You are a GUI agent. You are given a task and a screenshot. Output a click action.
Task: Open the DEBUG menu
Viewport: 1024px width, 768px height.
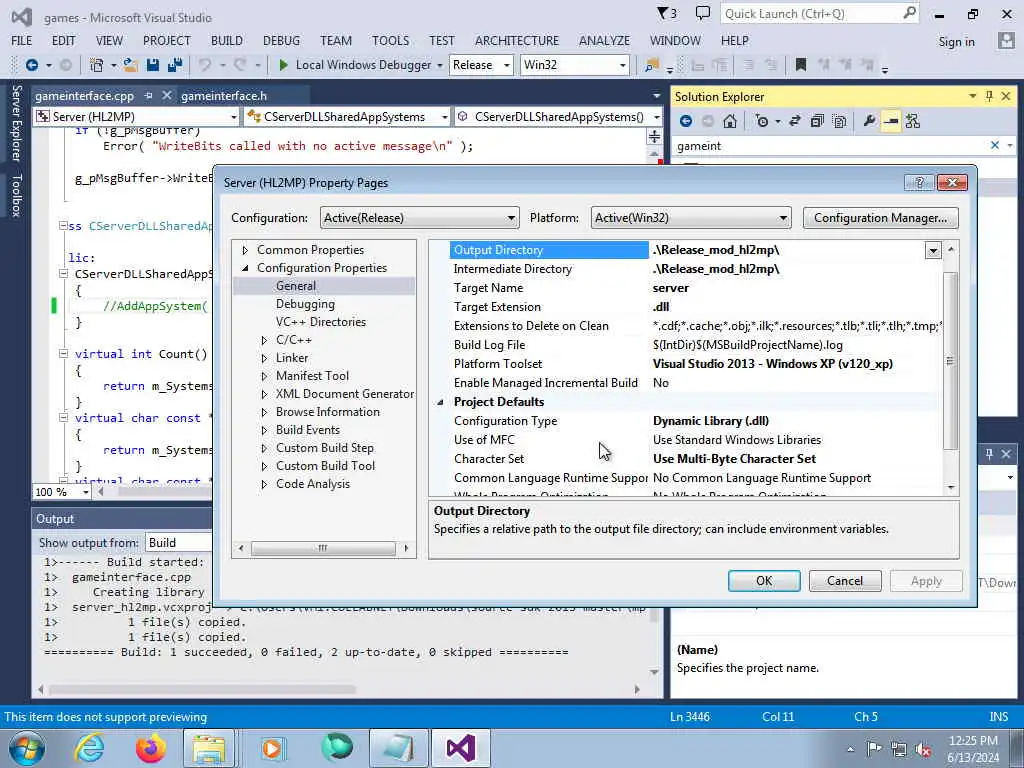click(x=281, y=40)
